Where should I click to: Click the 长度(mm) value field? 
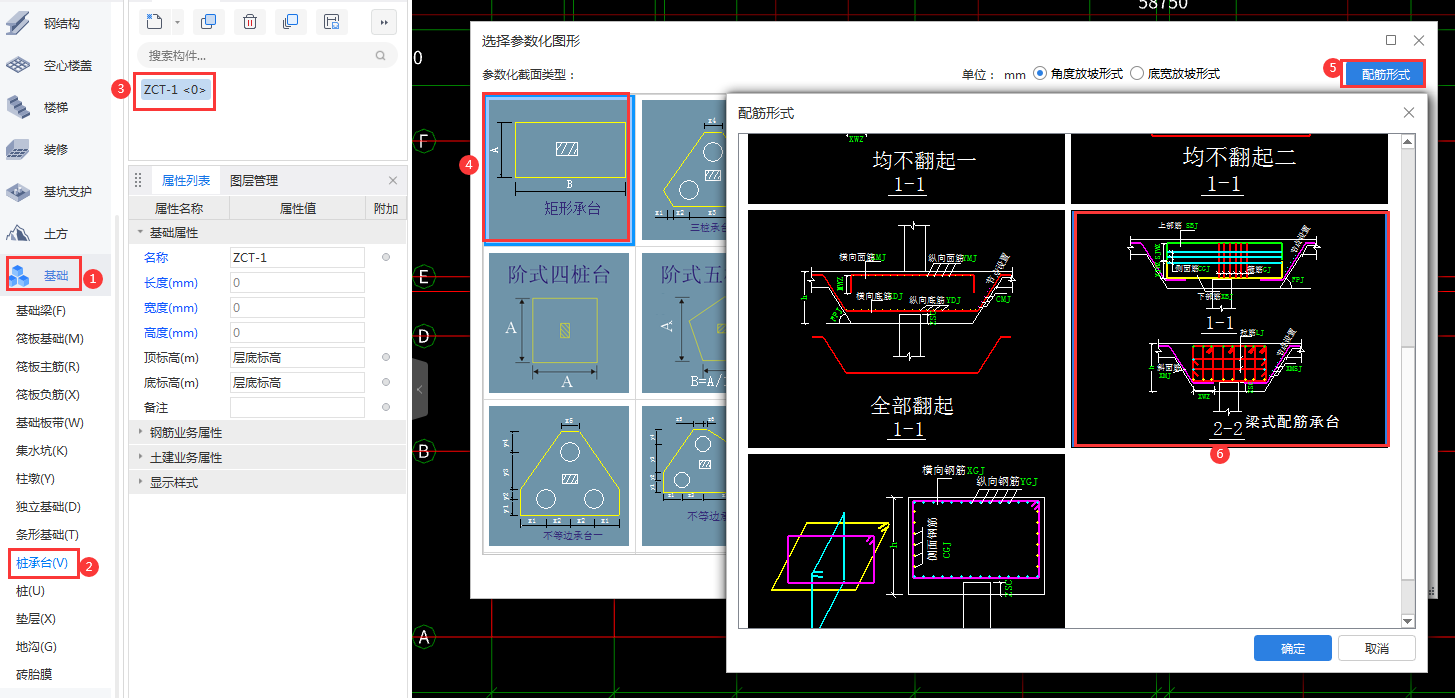coord(297,283)
